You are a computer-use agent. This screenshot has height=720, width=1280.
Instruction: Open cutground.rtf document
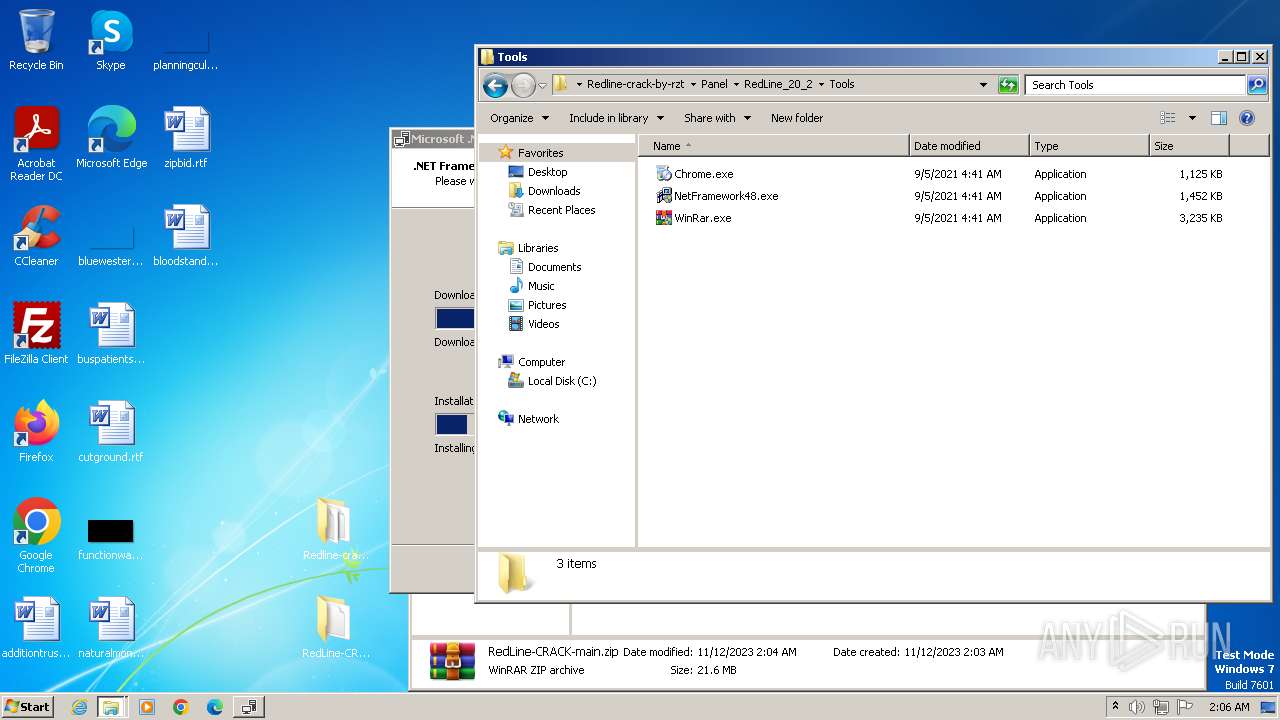click(111, 432)
